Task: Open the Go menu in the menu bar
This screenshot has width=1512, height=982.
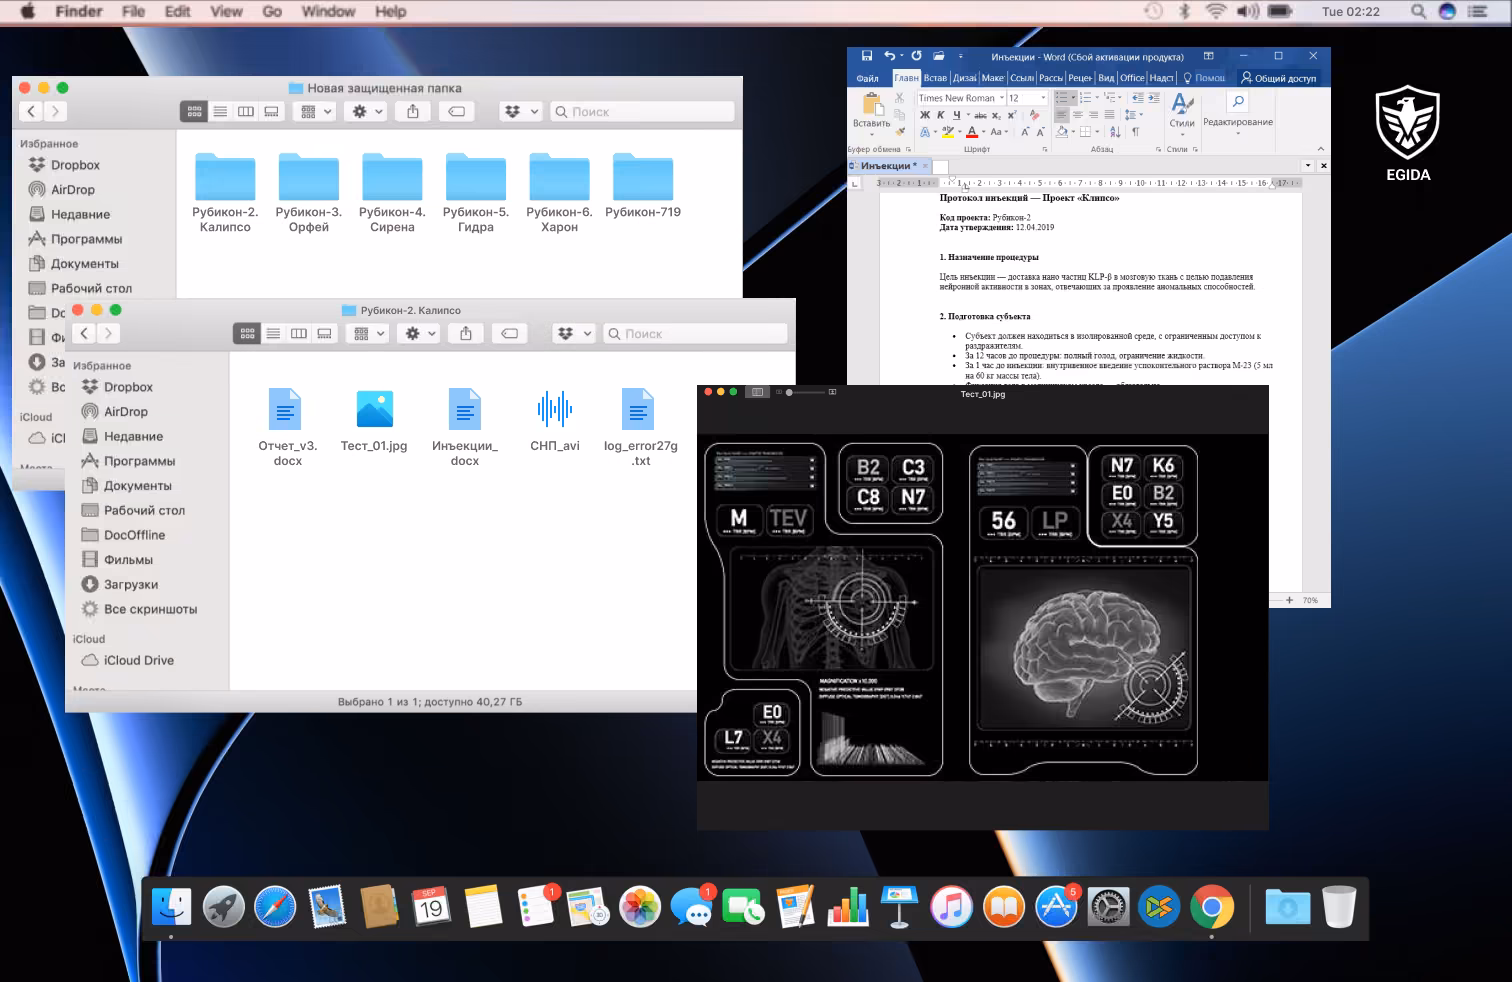Action: pyautogui.click(x=272, y=11)
